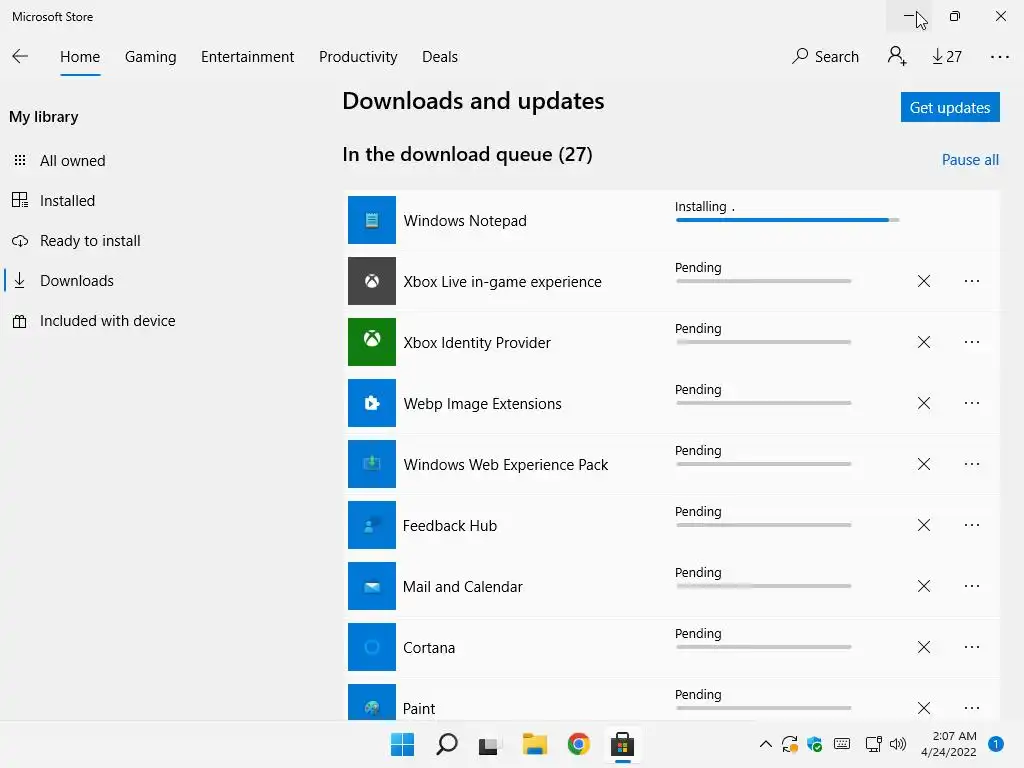
Task: Open downloads indicator showing 27
Action: click(x=947, y=57)
